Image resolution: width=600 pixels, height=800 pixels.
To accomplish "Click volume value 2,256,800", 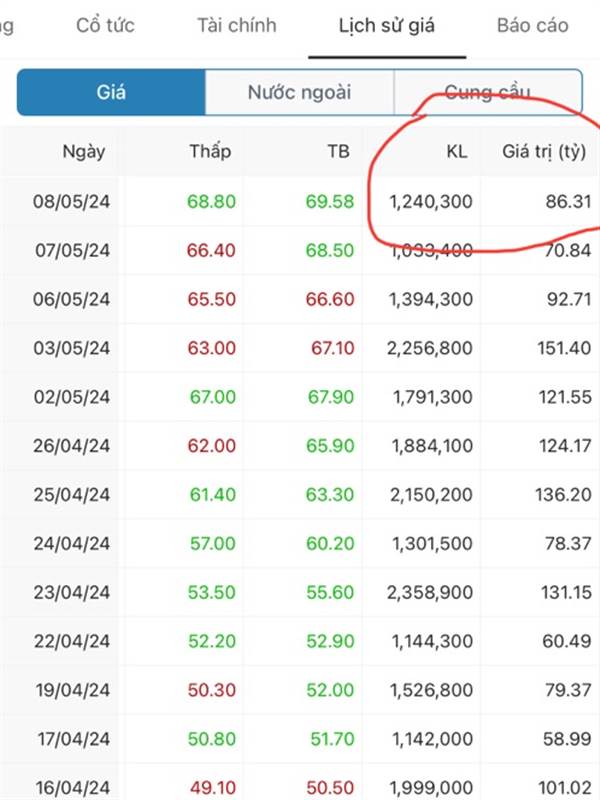I will tap(430, 348).
